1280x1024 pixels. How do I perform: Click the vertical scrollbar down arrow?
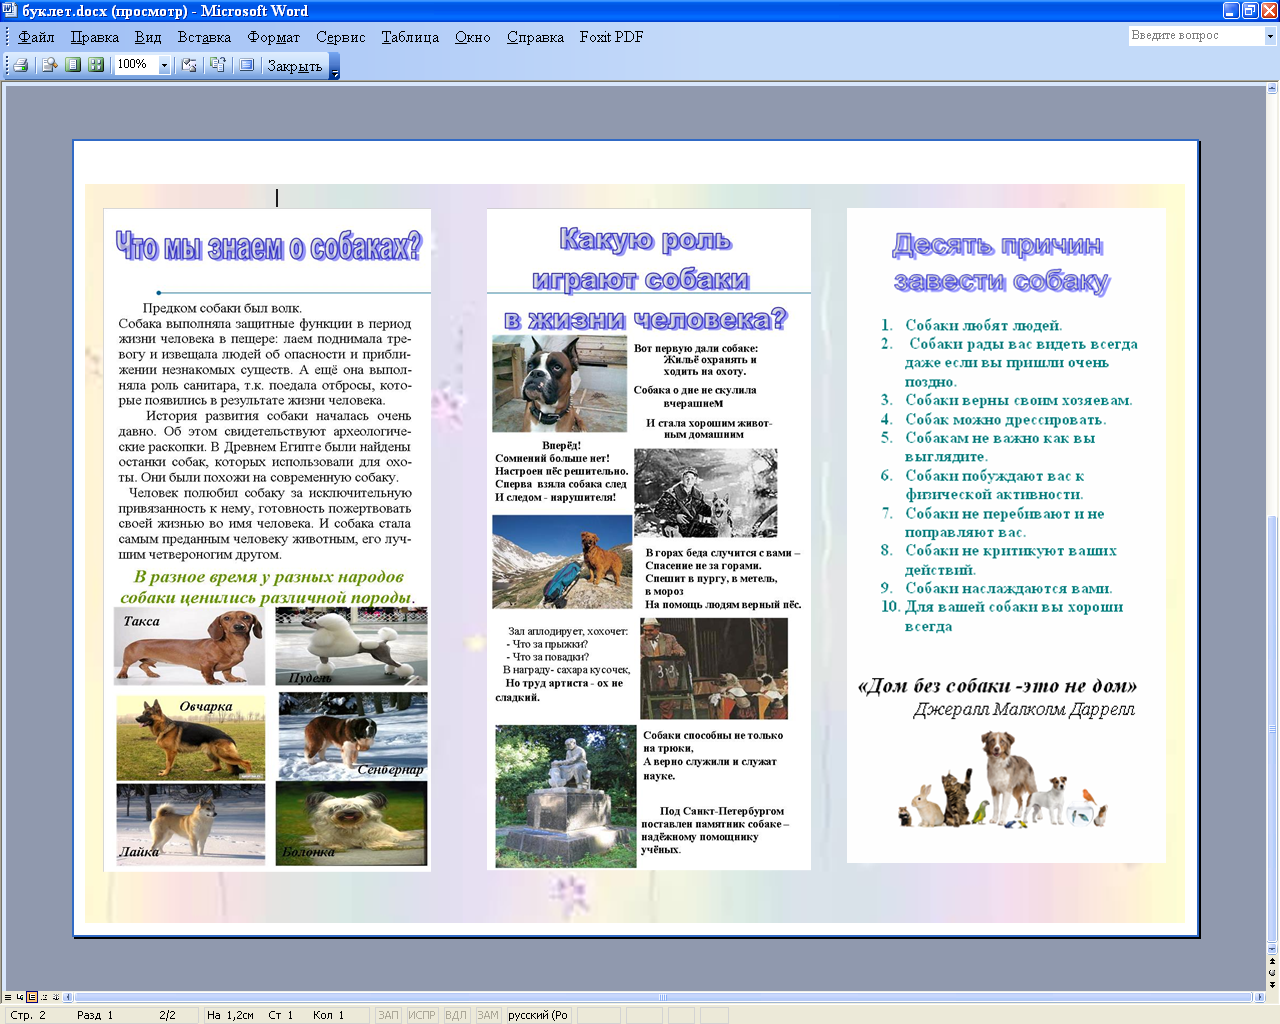click(x=1272, y=949)
